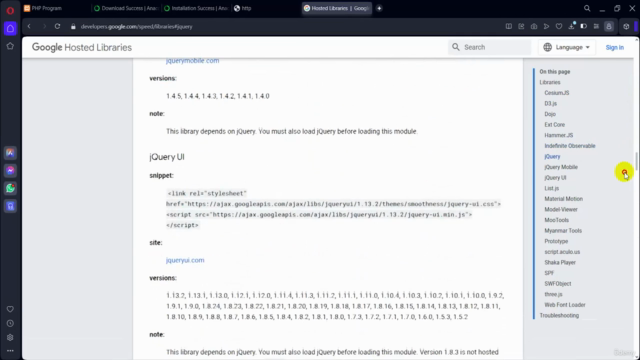Click the purple home icon in Opera sidebar
Screen dimensions: 640x360
tap(10, 29)
